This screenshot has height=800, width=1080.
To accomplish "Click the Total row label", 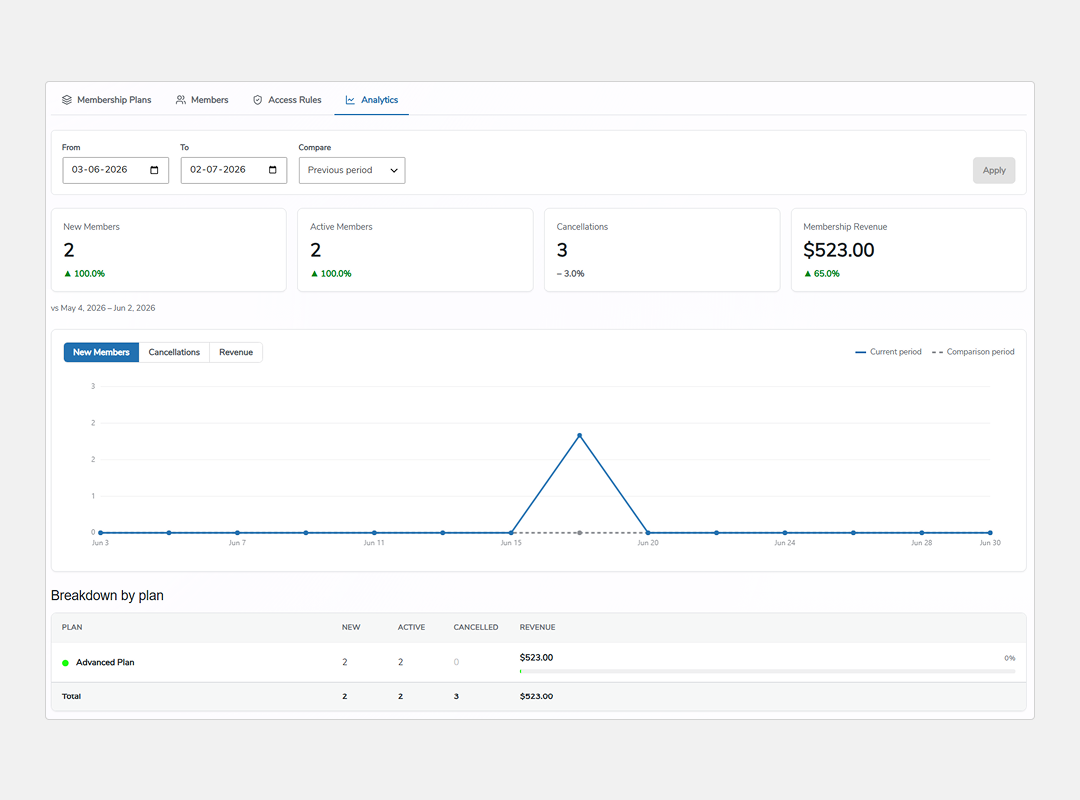I will point(72,697).
